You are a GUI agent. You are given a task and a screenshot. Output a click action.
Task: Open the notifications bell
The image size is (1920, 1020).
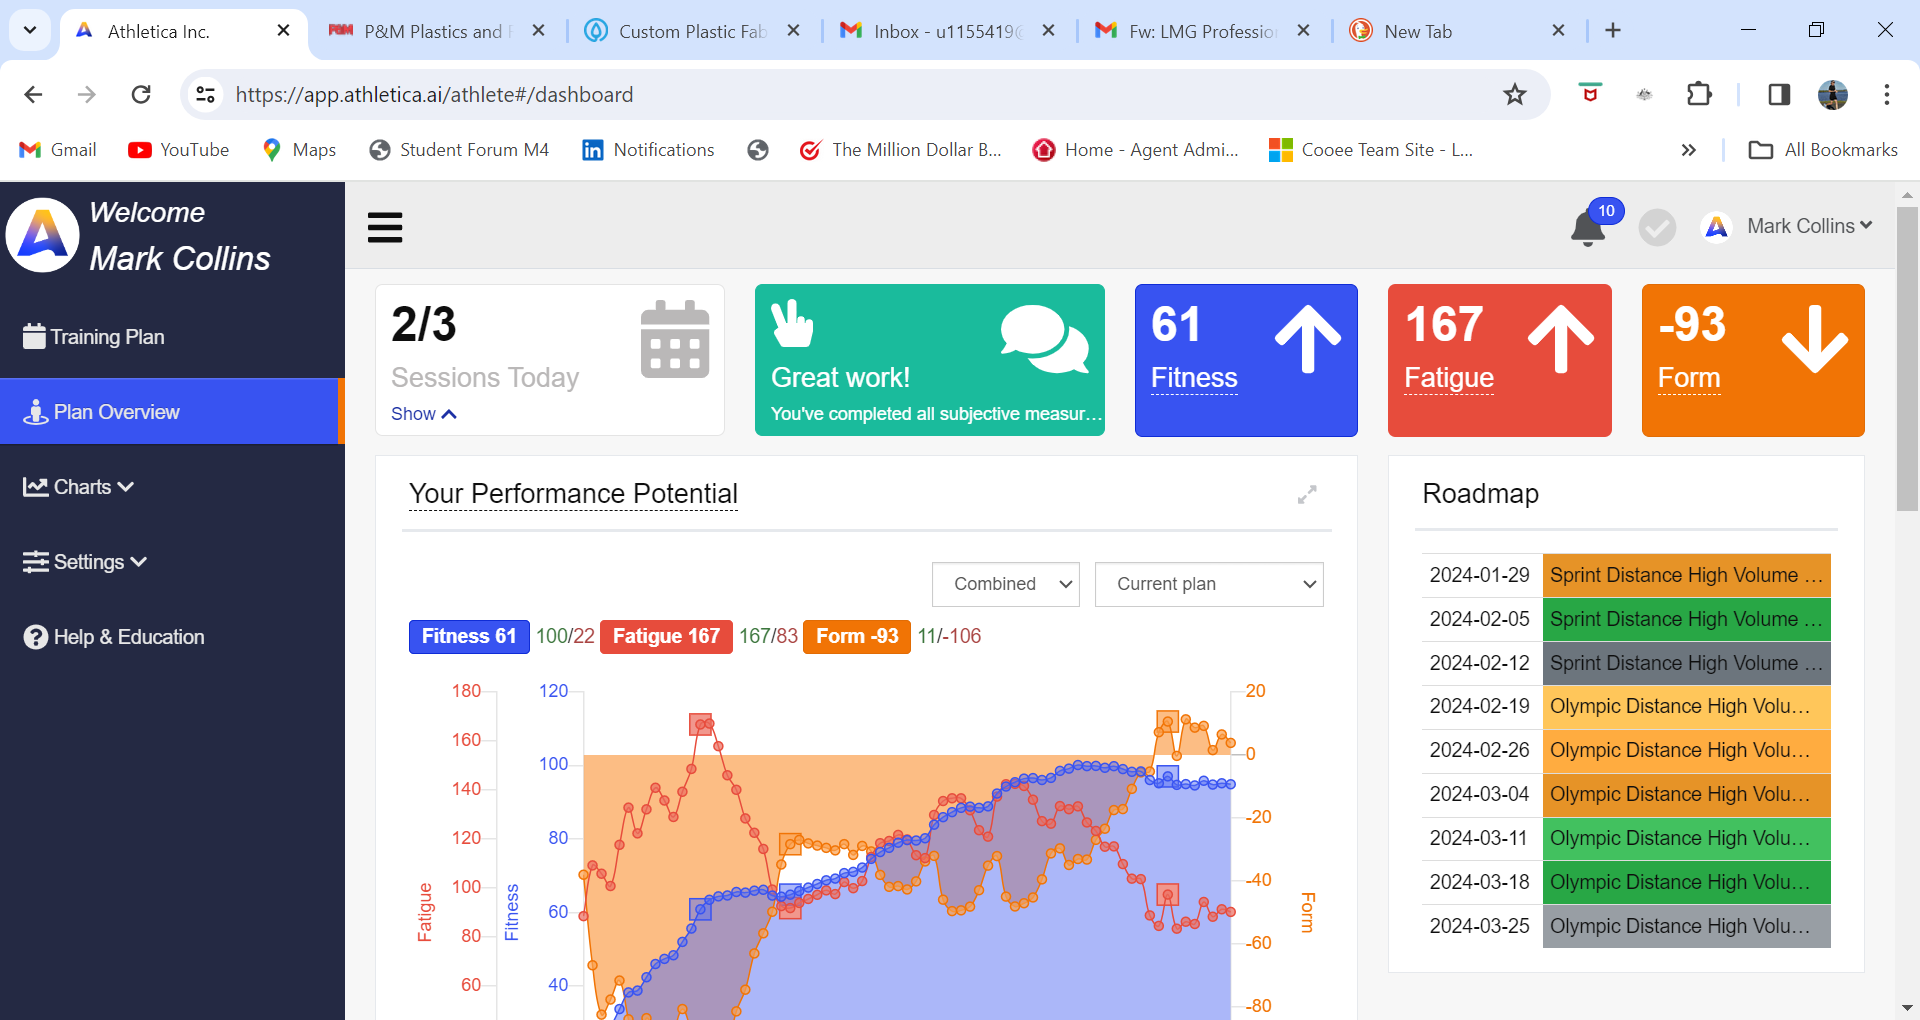(x=1587, y=228)
